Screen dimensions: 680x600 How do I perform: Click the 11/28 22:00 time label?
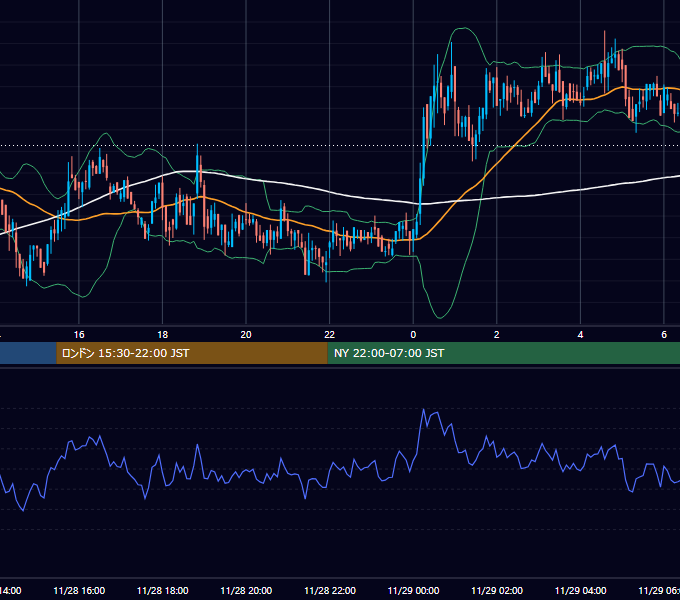tap(330, 590)
